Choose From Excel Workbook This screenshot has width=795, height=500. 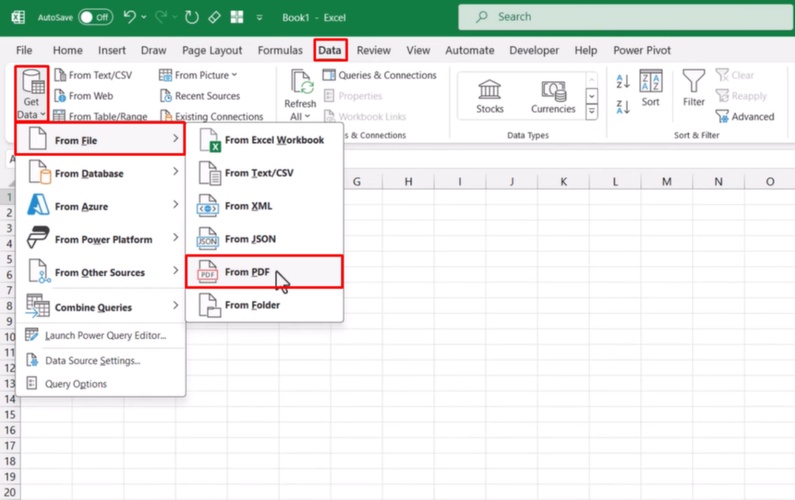point(264,139)
